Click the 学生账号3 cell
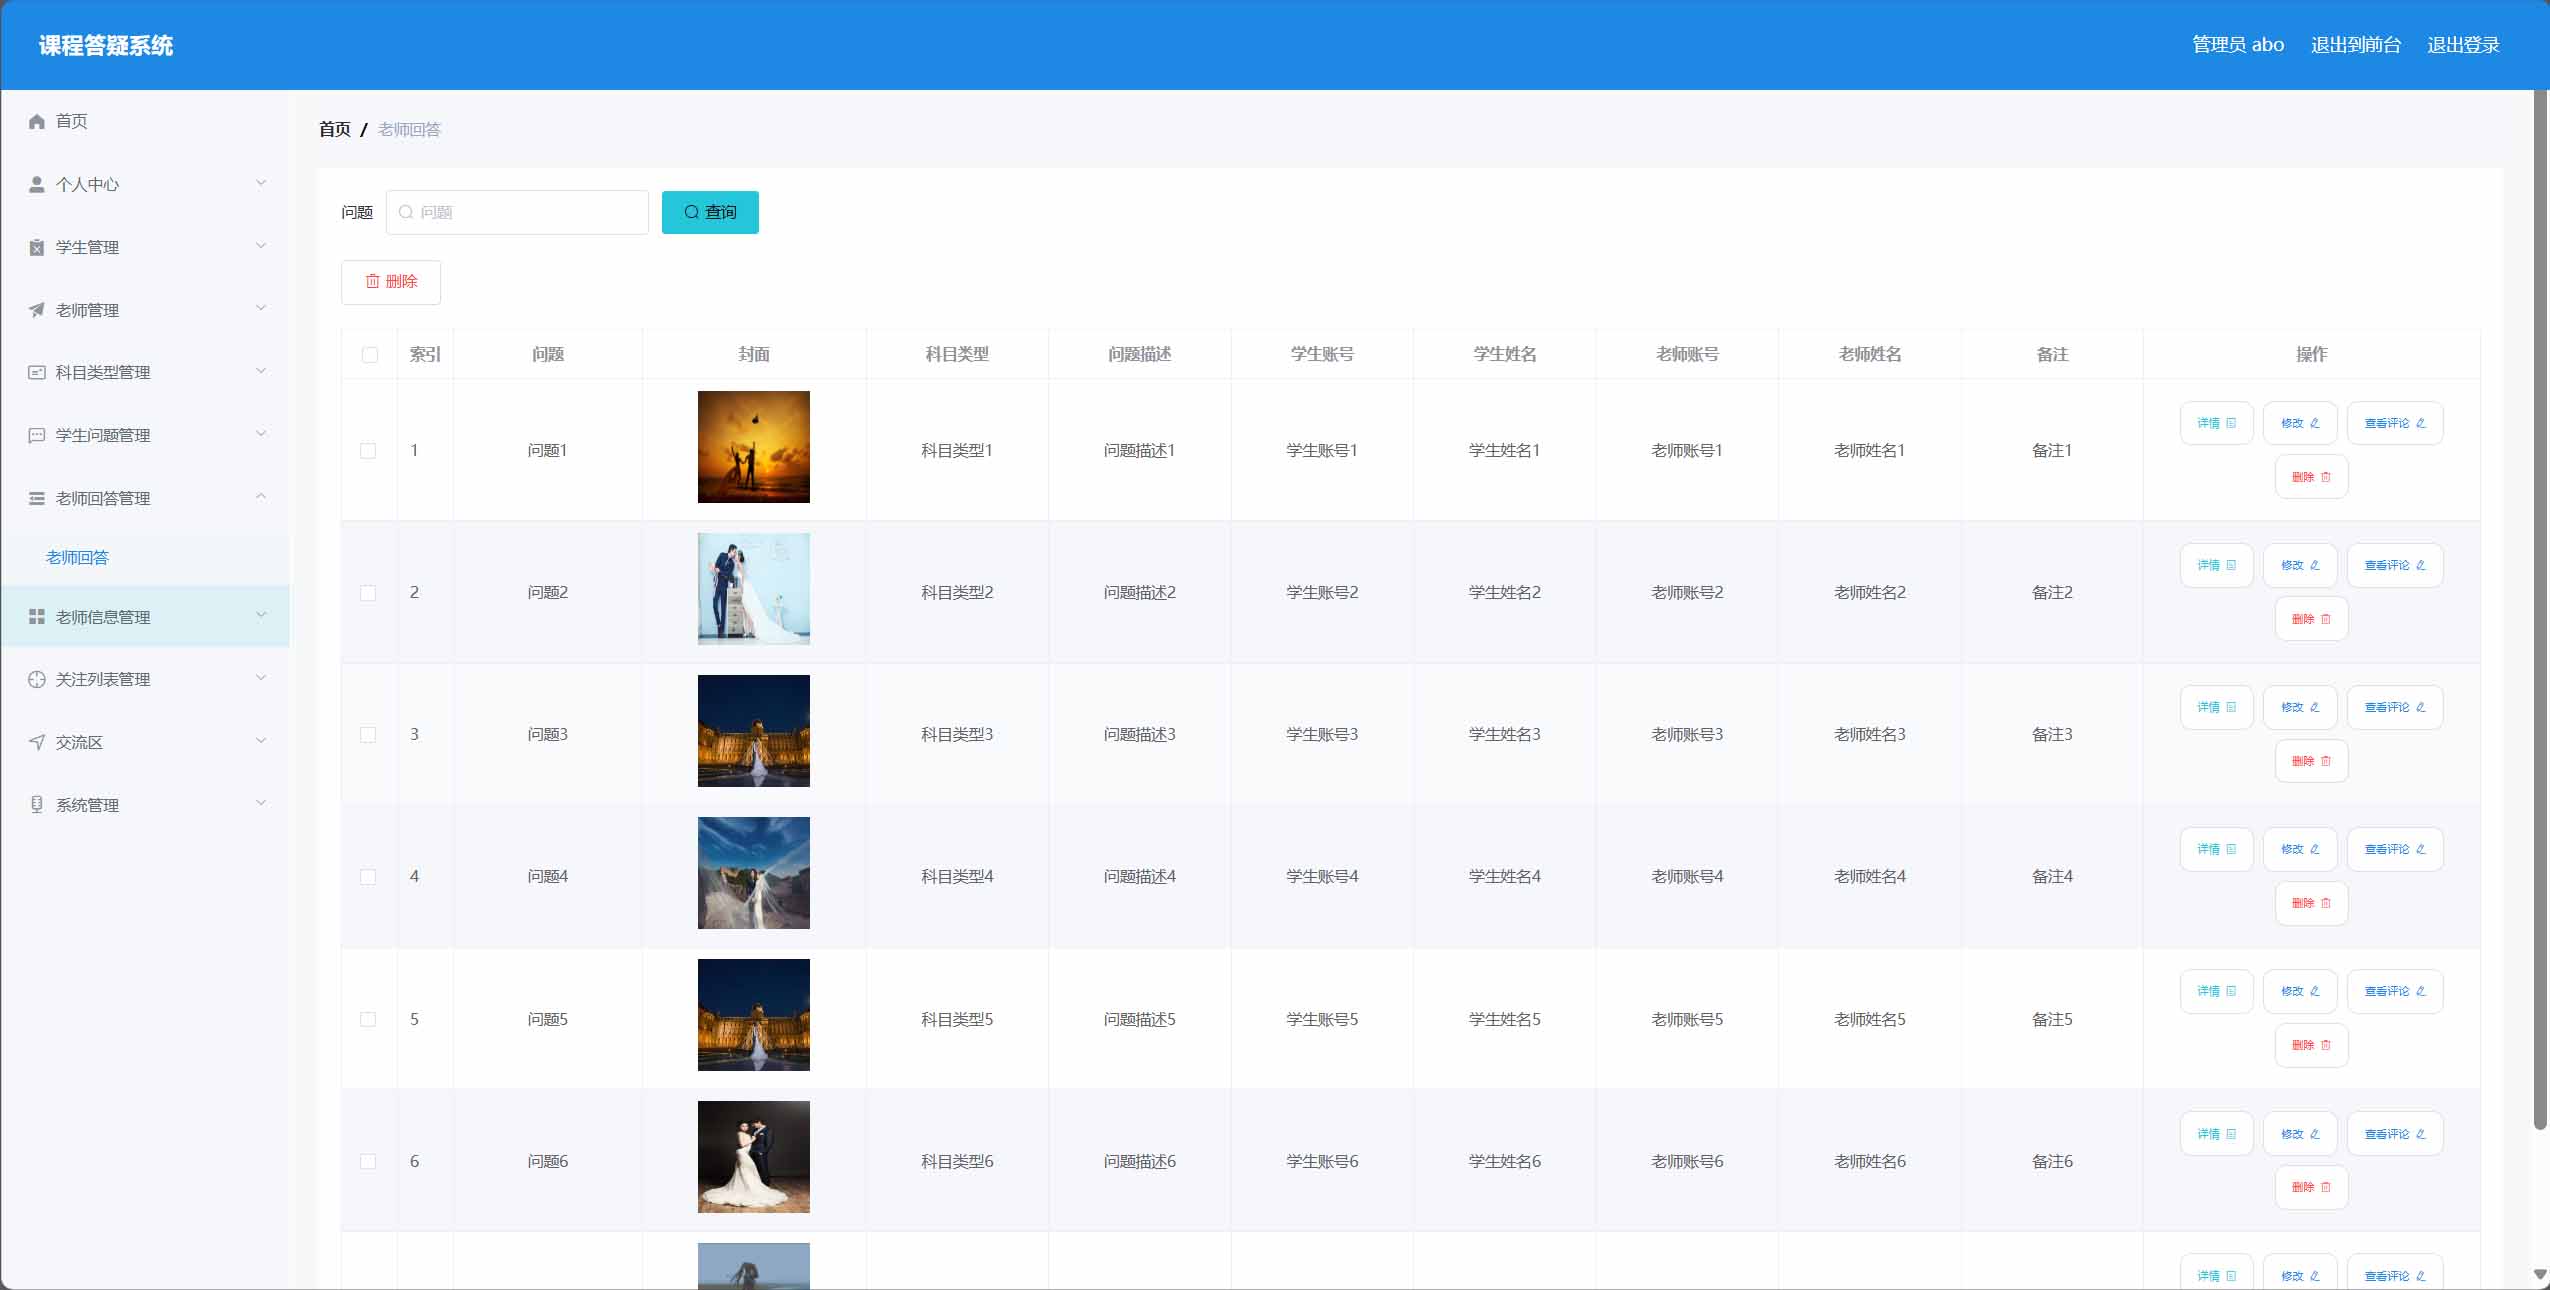2550x1290 pixels. point(1322,735)
